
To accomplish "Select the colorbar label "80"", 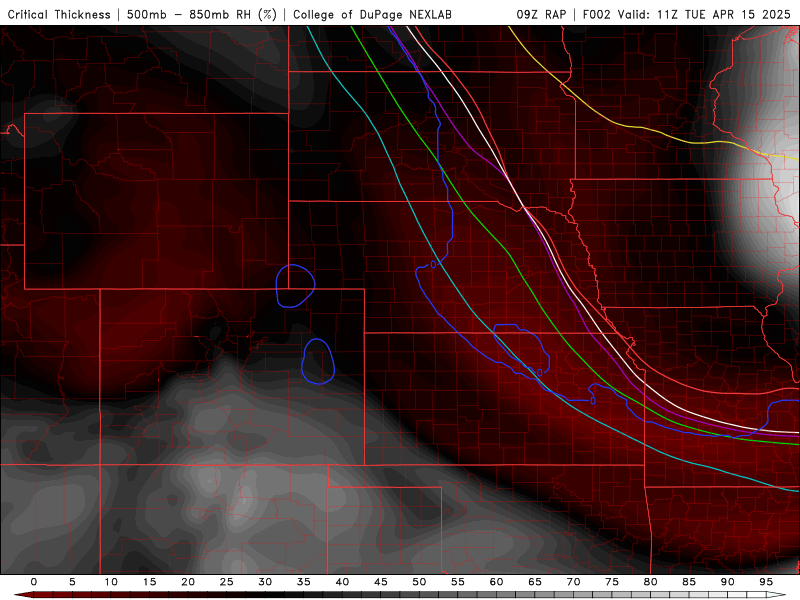I will (650, 582).
